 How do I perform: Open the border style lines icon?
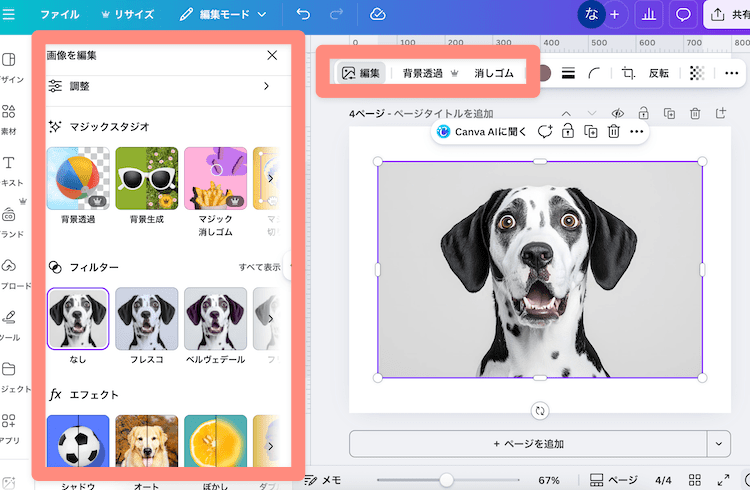568,73
